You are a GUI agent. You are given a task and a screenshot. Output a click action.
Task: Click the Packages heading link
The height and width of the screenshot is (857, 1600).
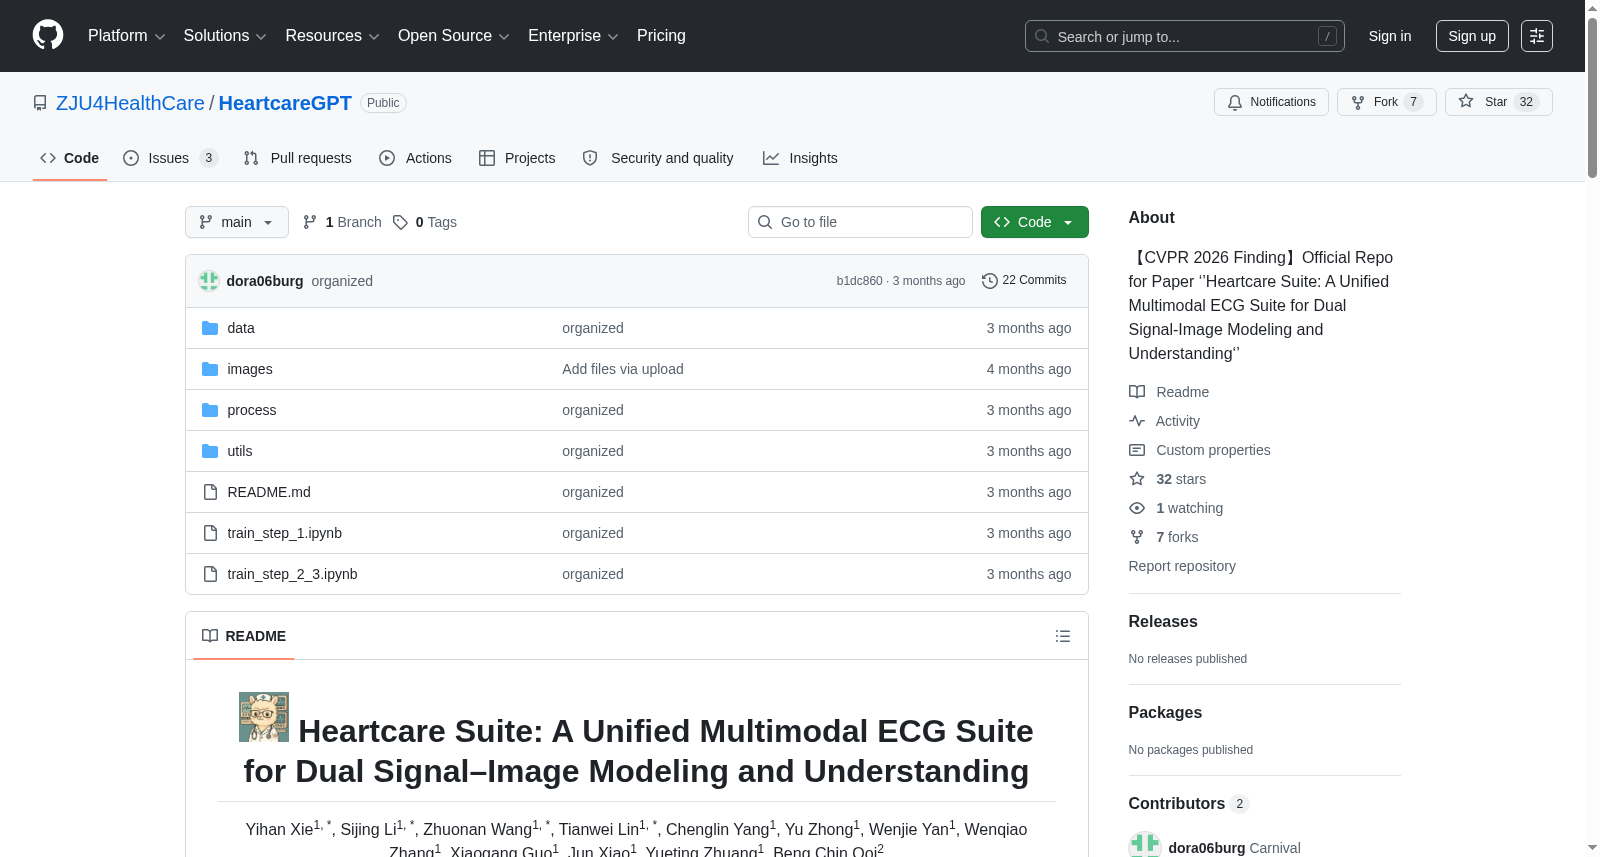click(1165, 713)
